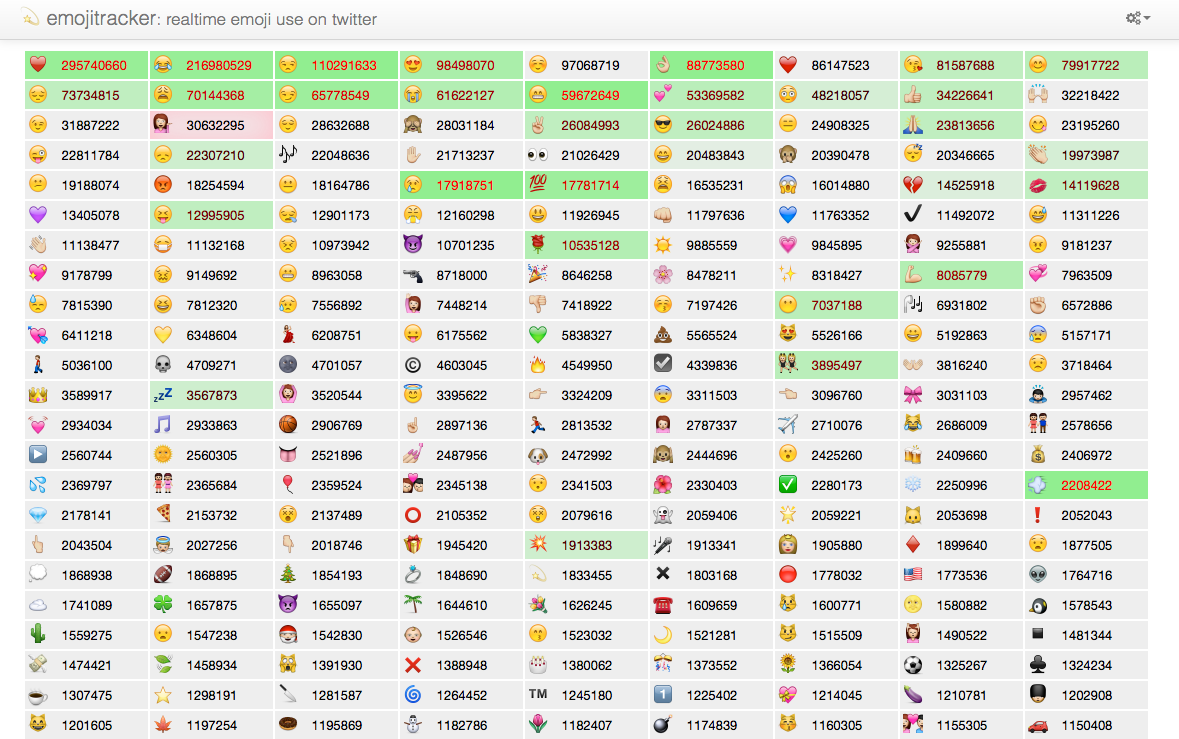Select the American flag emoji
1179x739 pixels.
pos(913,575)
